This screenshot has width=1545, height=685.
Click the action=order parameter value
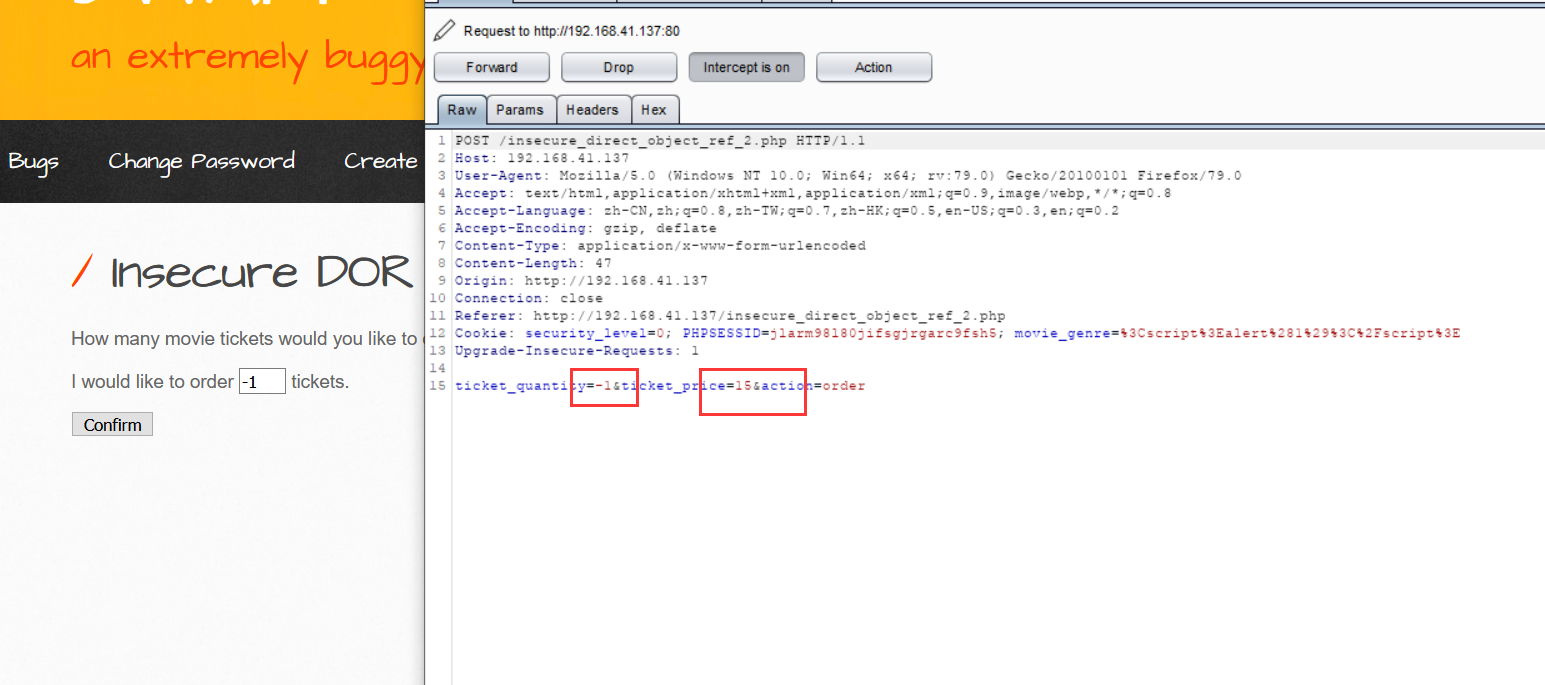point(843,386)
